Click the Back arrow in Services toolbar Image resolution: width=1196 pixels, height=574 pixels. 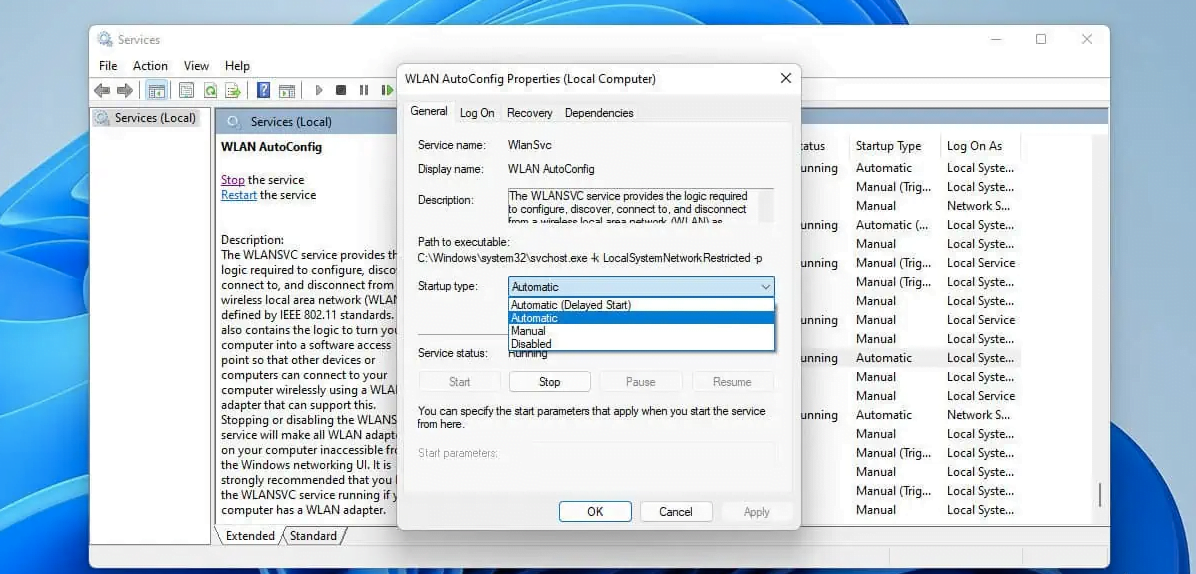[x=102, y=90]
